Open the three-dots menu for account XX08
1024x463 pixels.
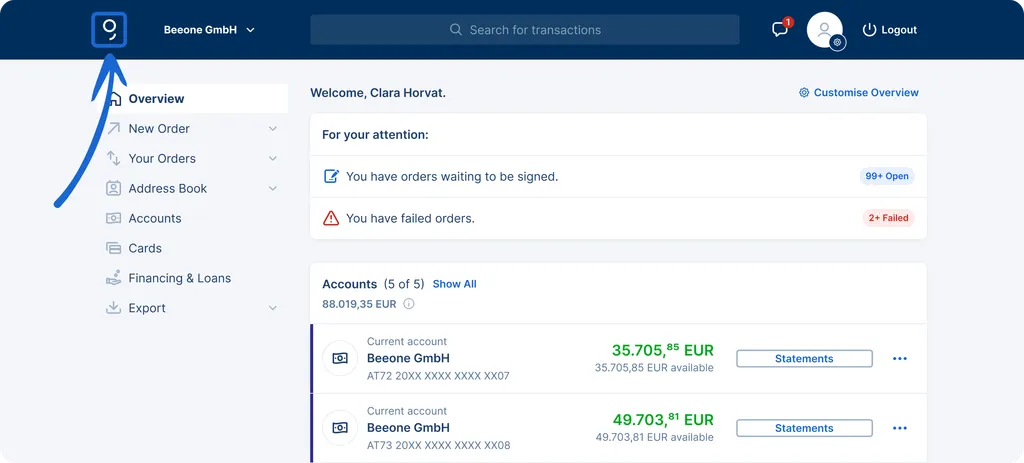pos(900,428)
